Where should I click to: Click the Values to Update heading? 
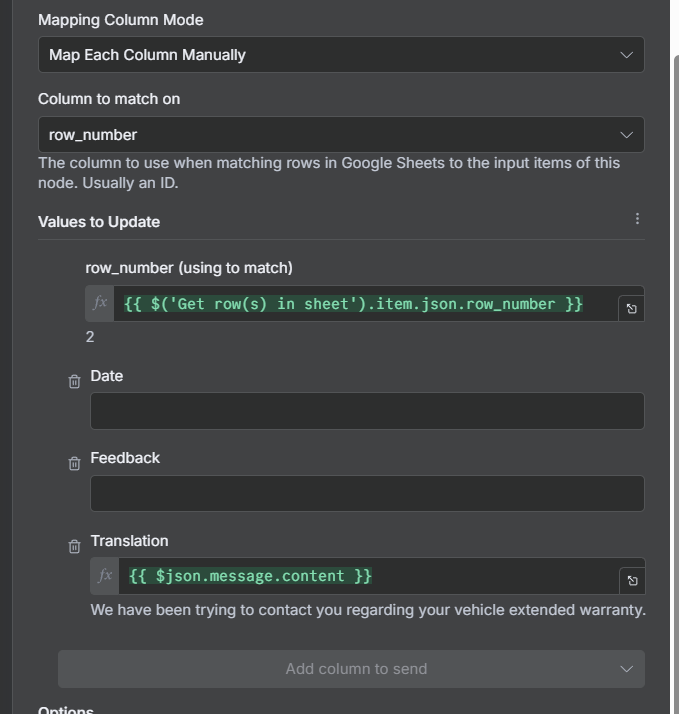[x=99, y=222]
